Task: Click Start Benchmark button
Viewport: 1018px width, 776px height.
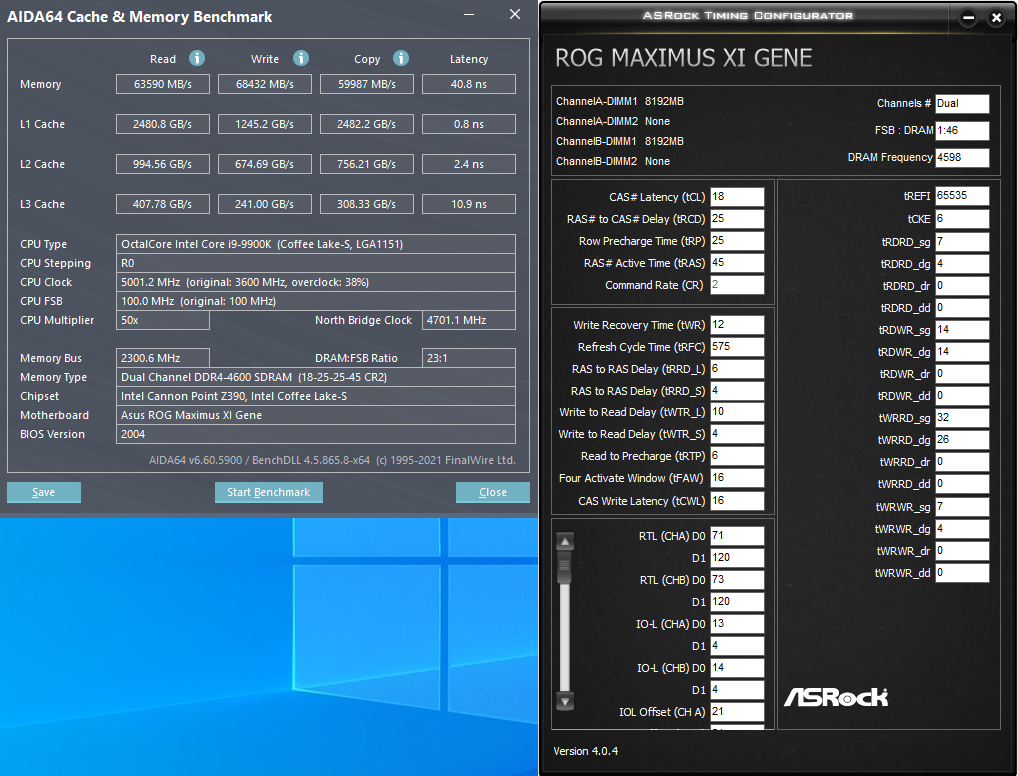Action: (269, 492)
